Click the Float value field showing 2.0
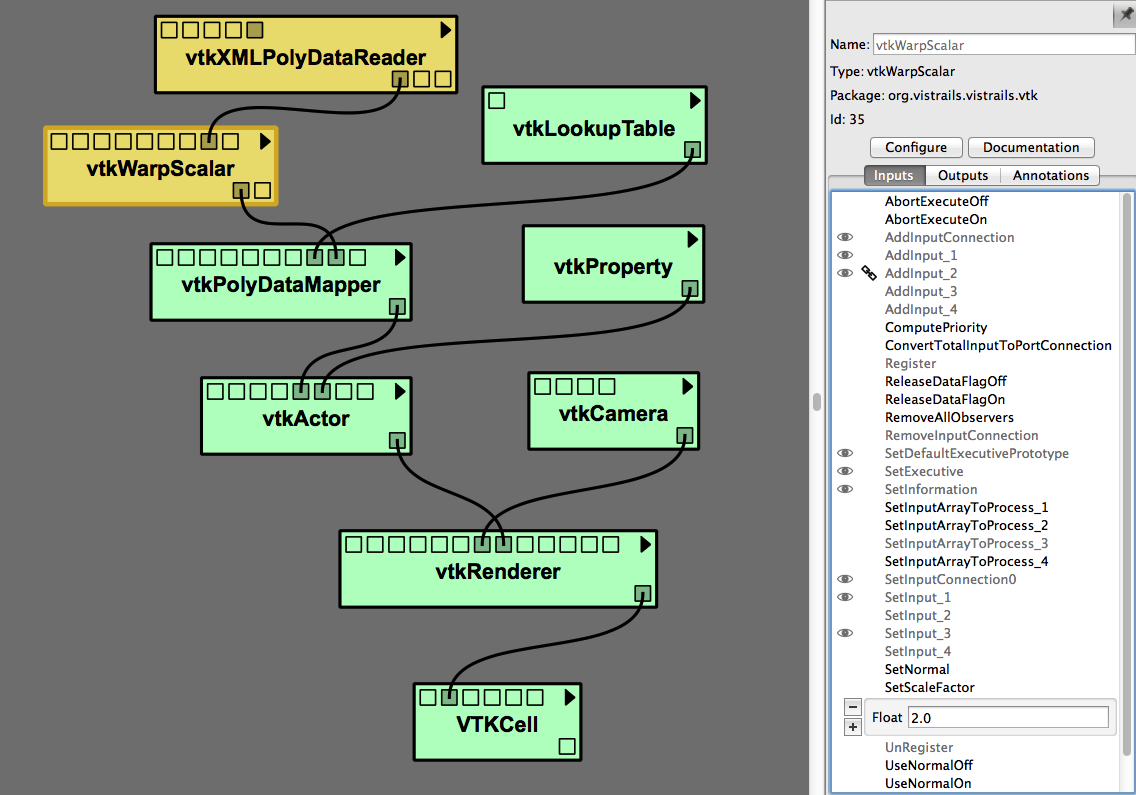 click(1007, 717)
